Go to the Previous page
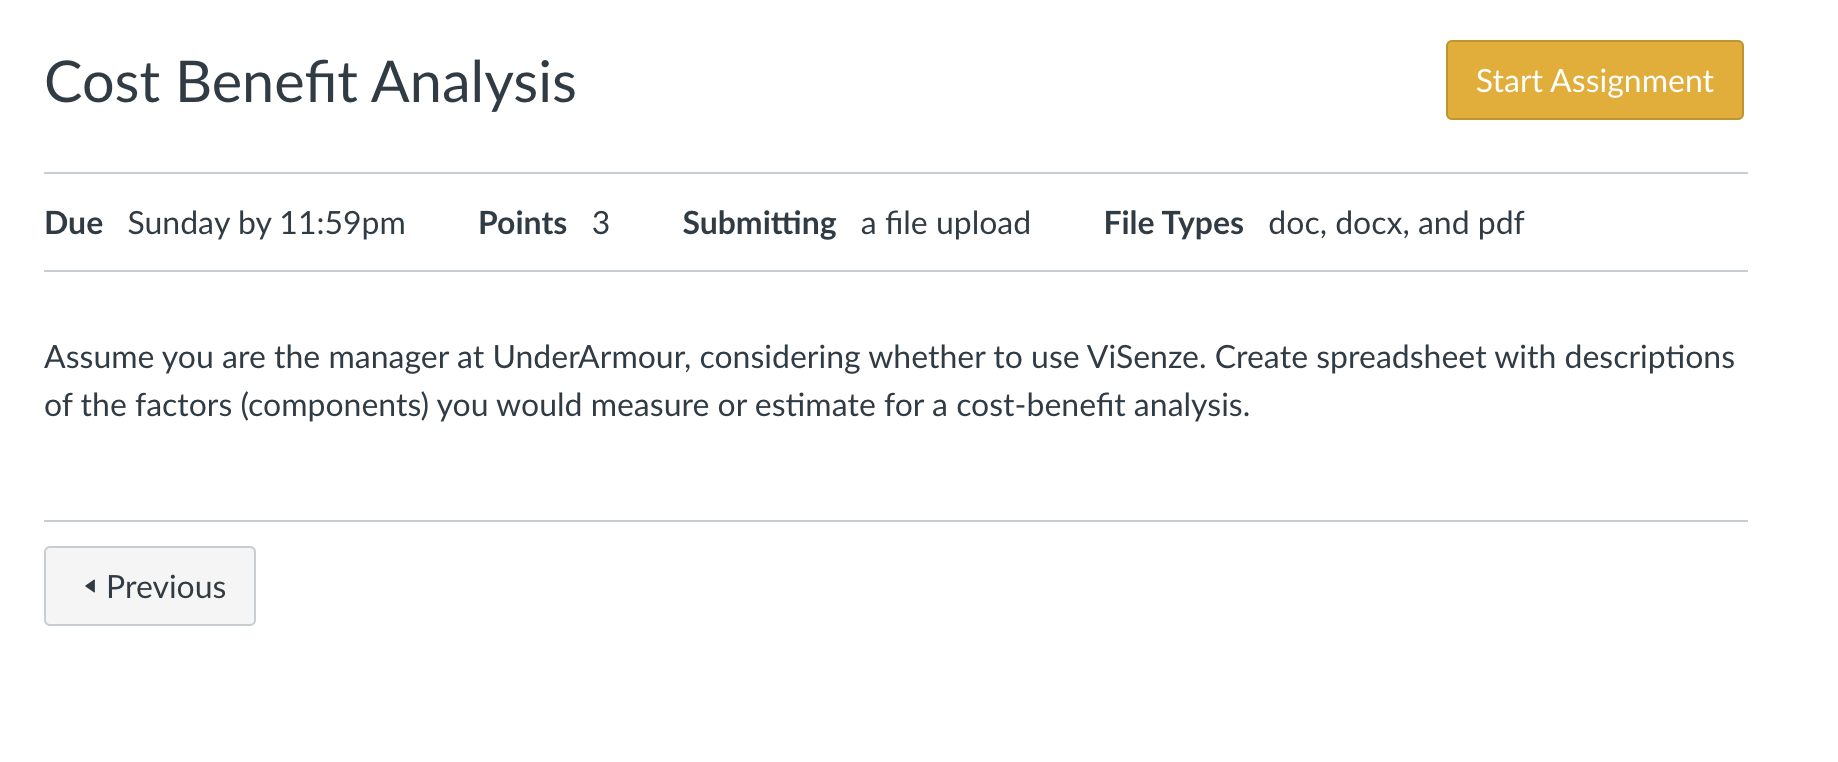1838x762 pixels. coord(150,586)
